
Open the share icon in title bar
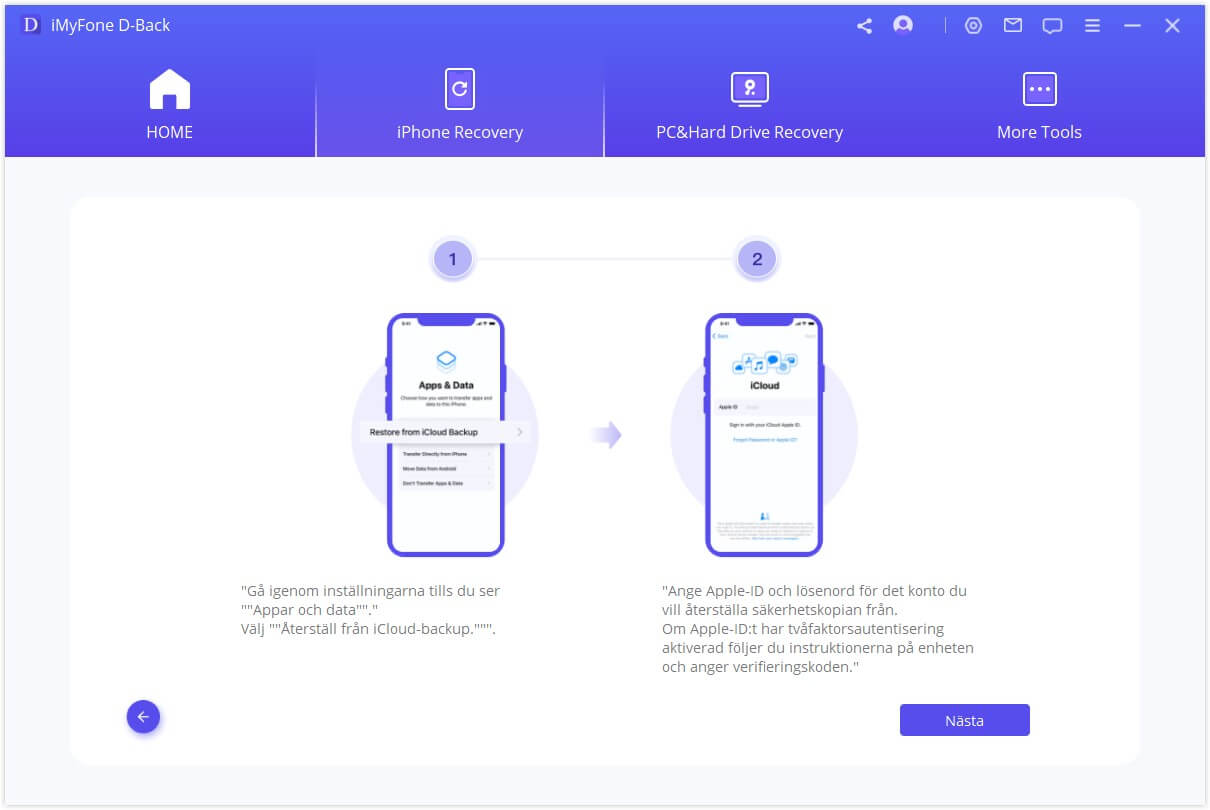pos(864,26)
